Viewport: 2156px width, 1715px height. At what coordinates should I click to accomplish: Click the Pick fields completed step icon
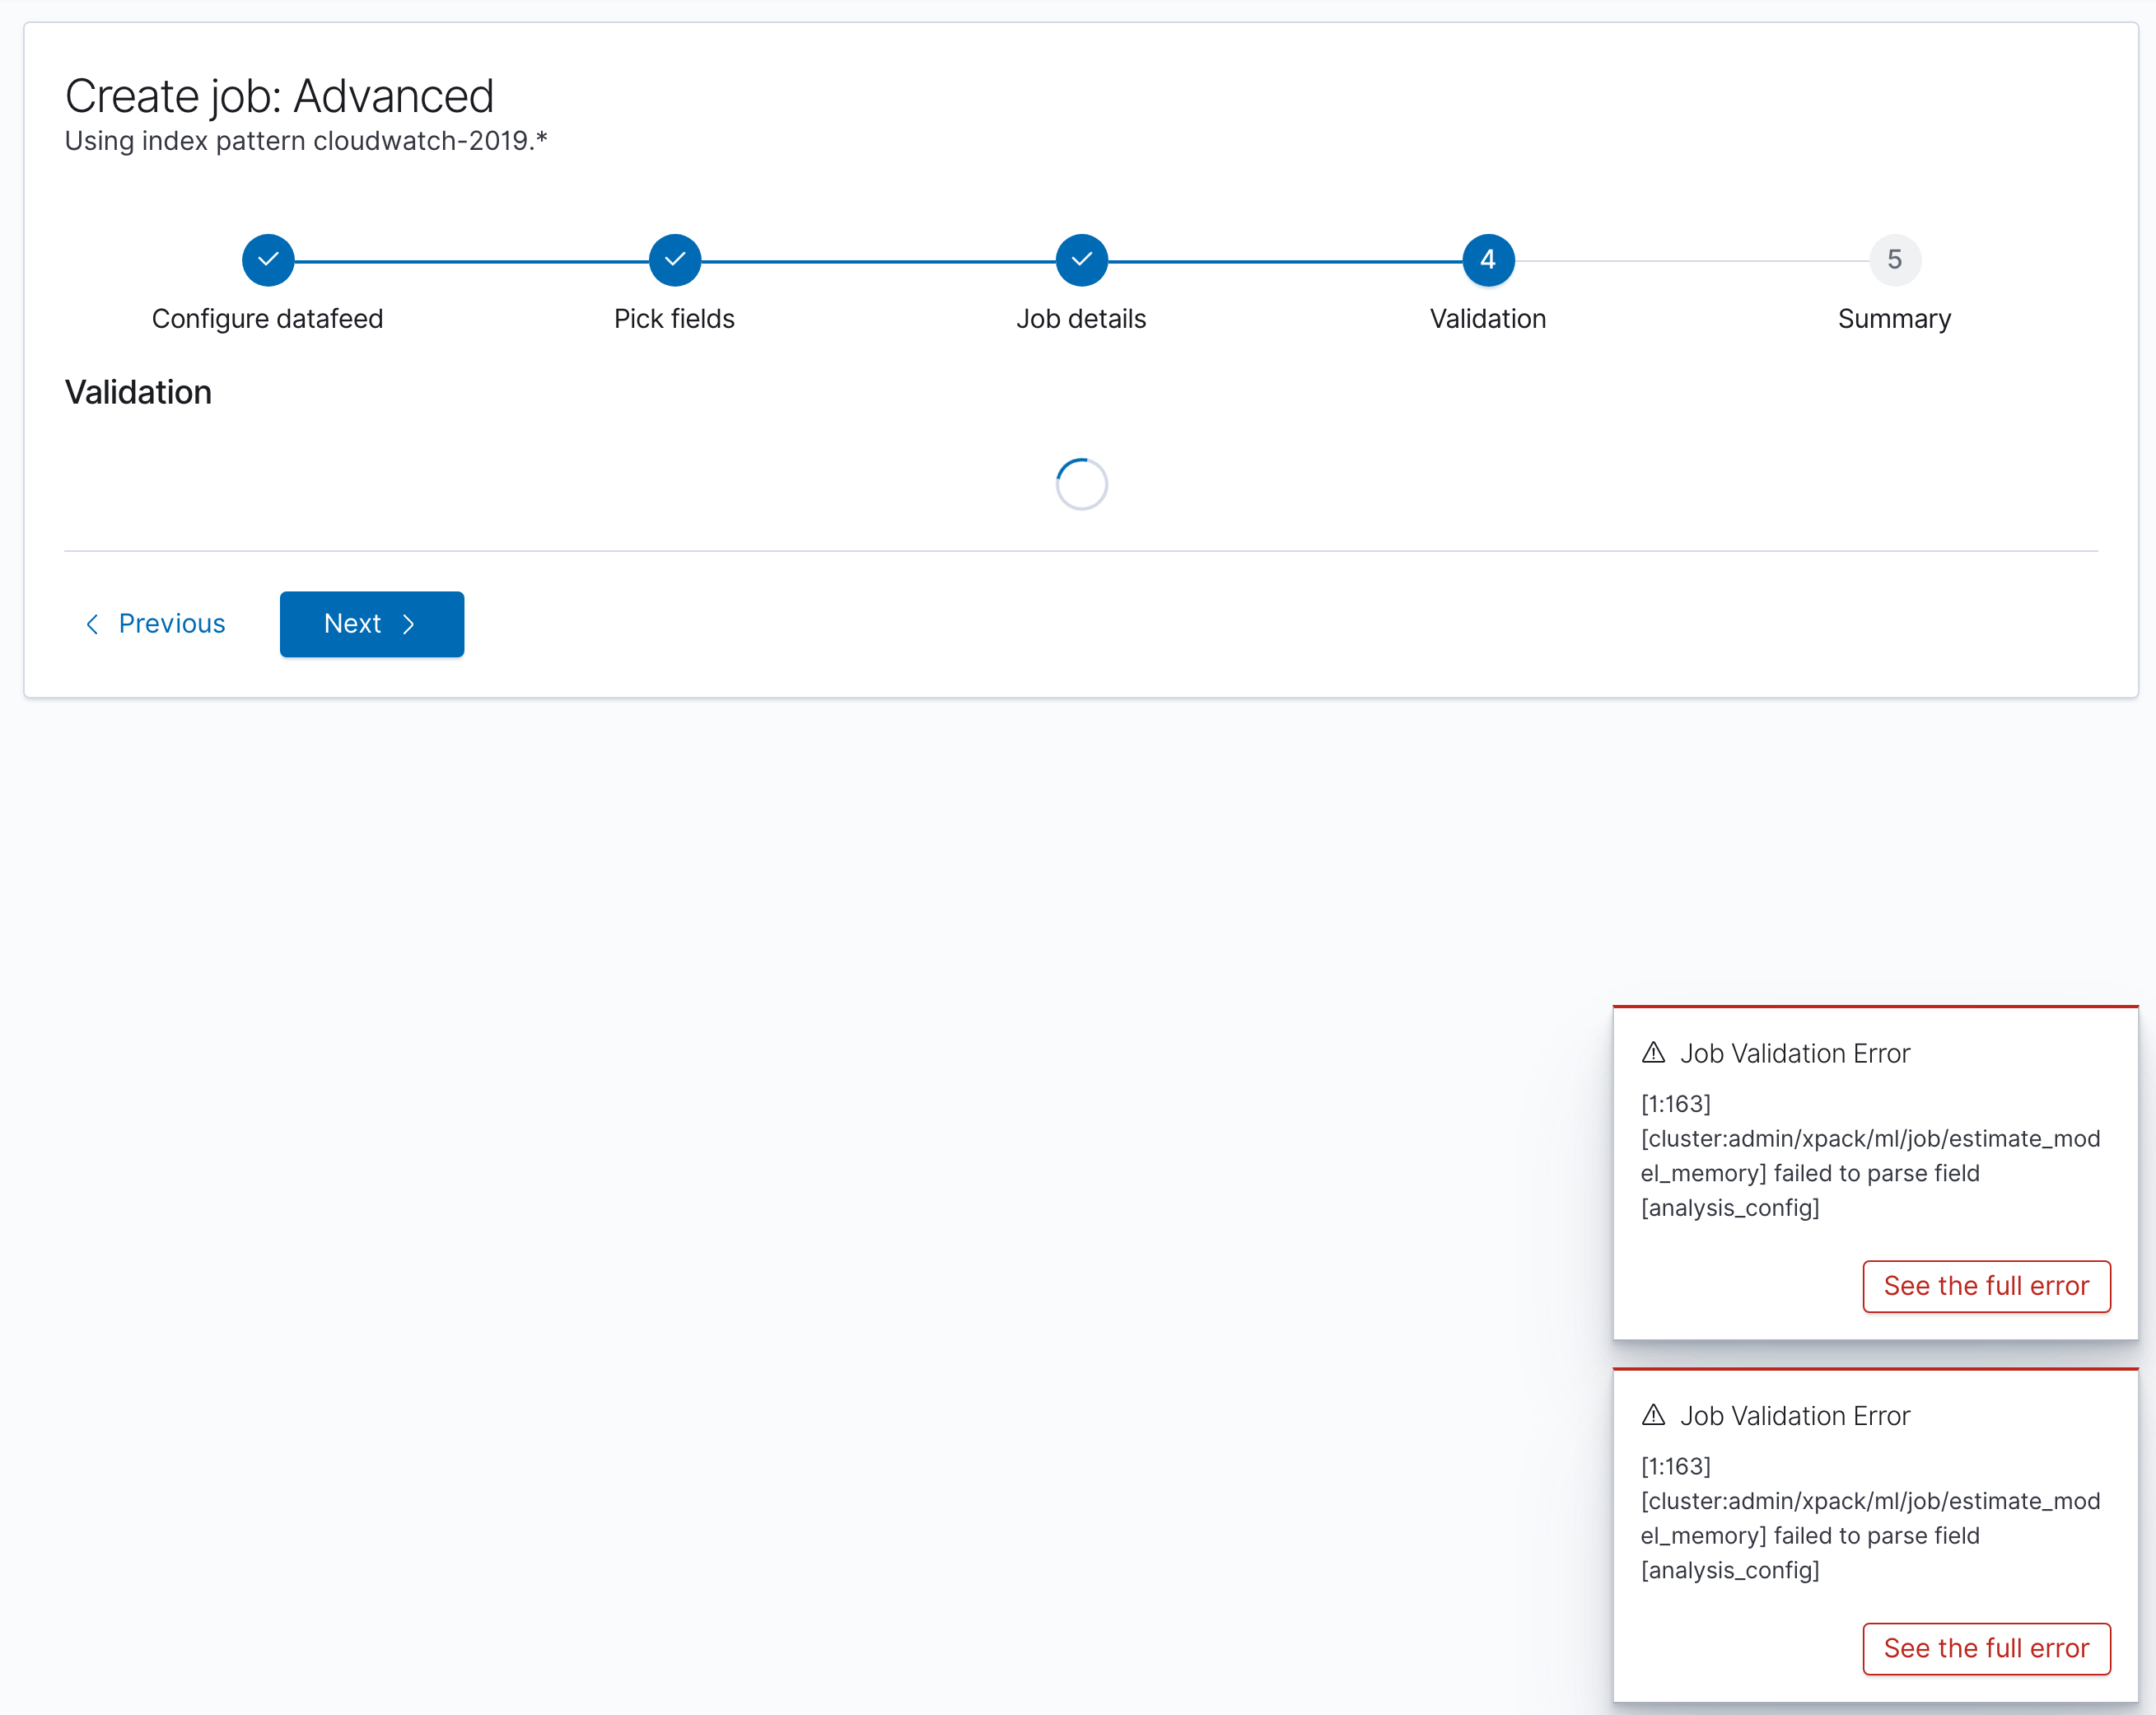(x=674, y=259)
